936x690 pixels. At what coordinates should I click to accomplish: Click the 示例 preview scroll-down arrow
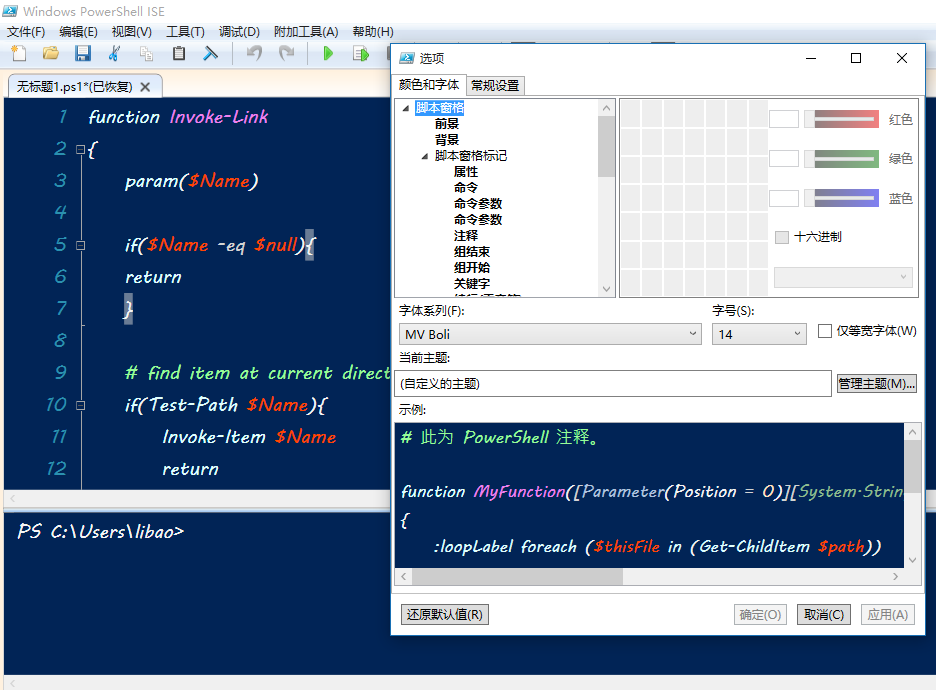click(912, 560)
